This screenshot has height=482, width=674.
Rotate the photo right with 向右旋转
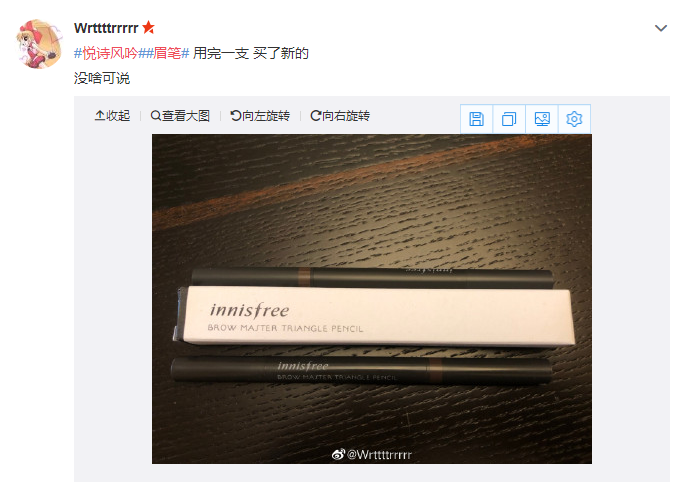(x=340, y=116)
